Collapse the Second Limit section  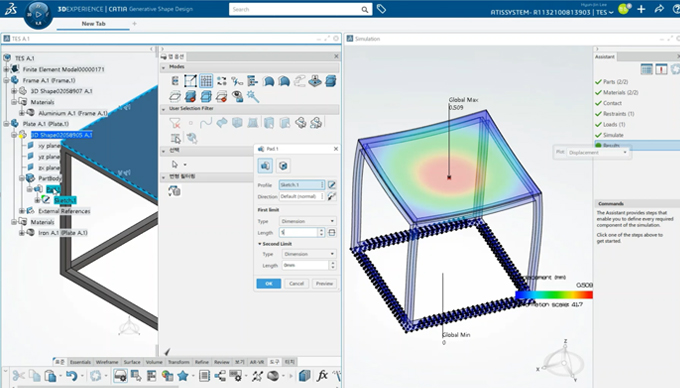[x=260, y=244]
